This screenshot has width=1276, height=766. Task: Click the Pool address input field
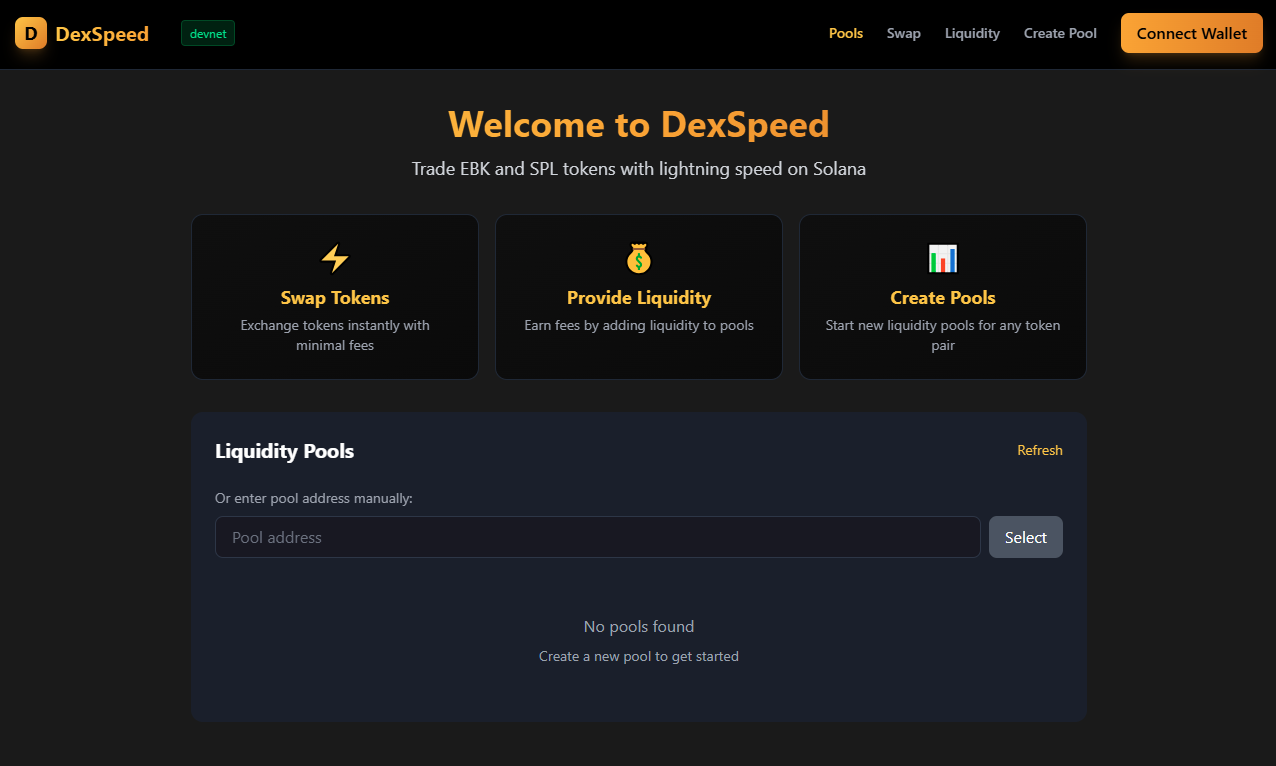point(597,537)
